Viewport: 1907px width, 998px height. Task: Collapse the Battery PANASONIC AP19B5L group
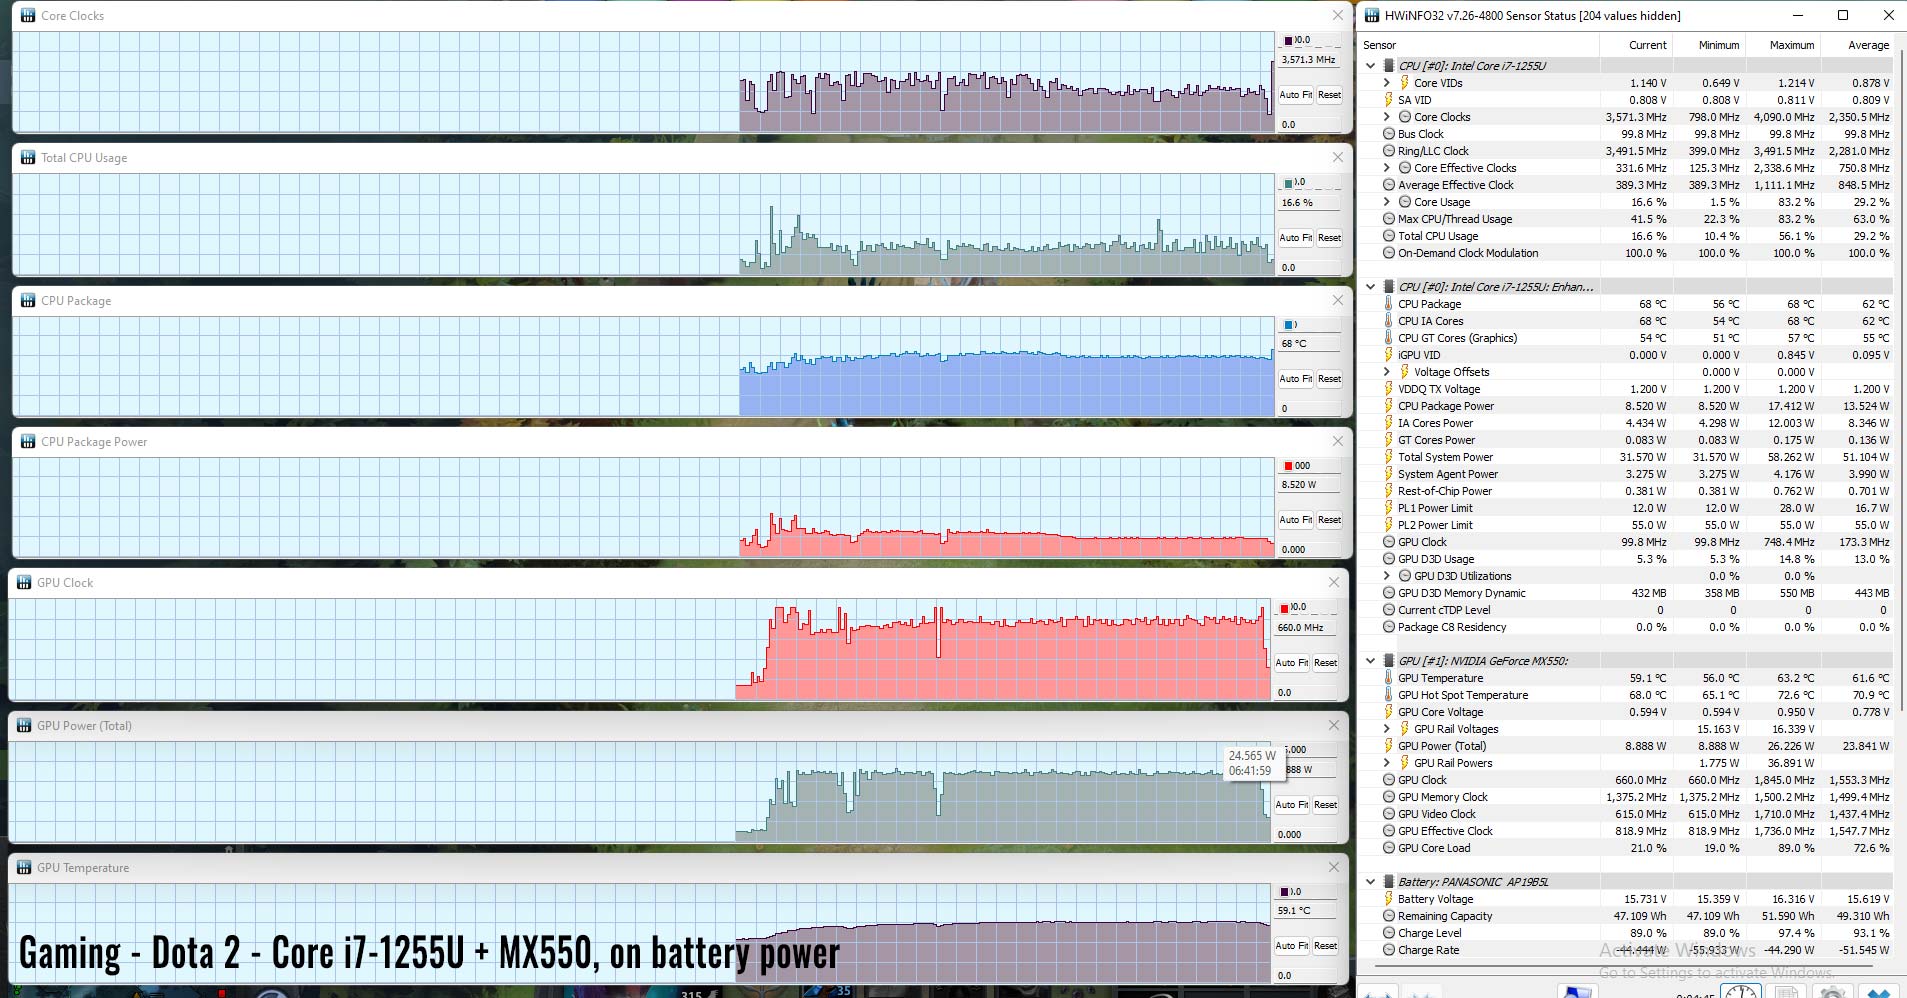tap(1371, 882)
